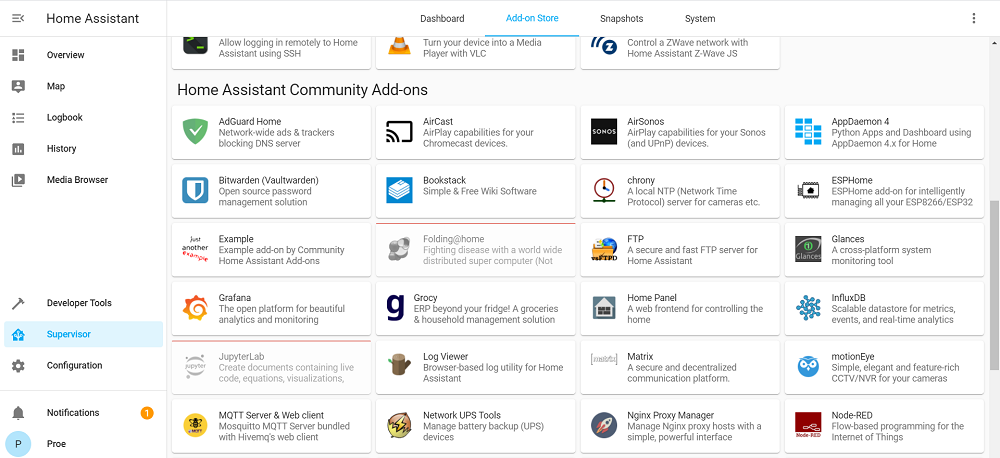Click the InfluxDB logo icon
The height and width of the screenshot is (458, 1000).
(808, 308)
